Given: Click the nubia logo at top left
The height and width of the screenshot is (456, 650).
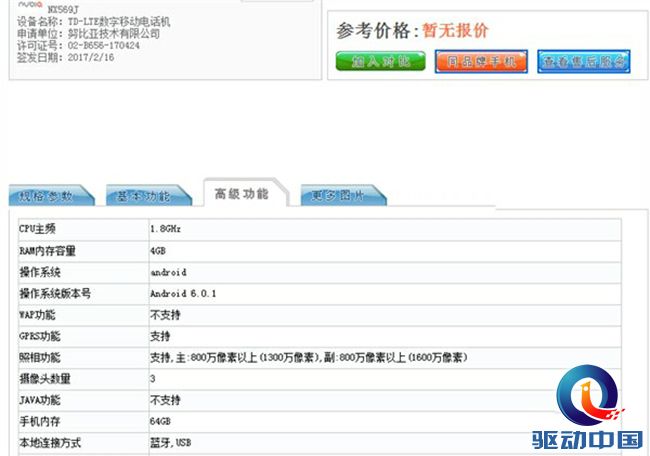Looking at the screenshot, I should pos(30,5).
